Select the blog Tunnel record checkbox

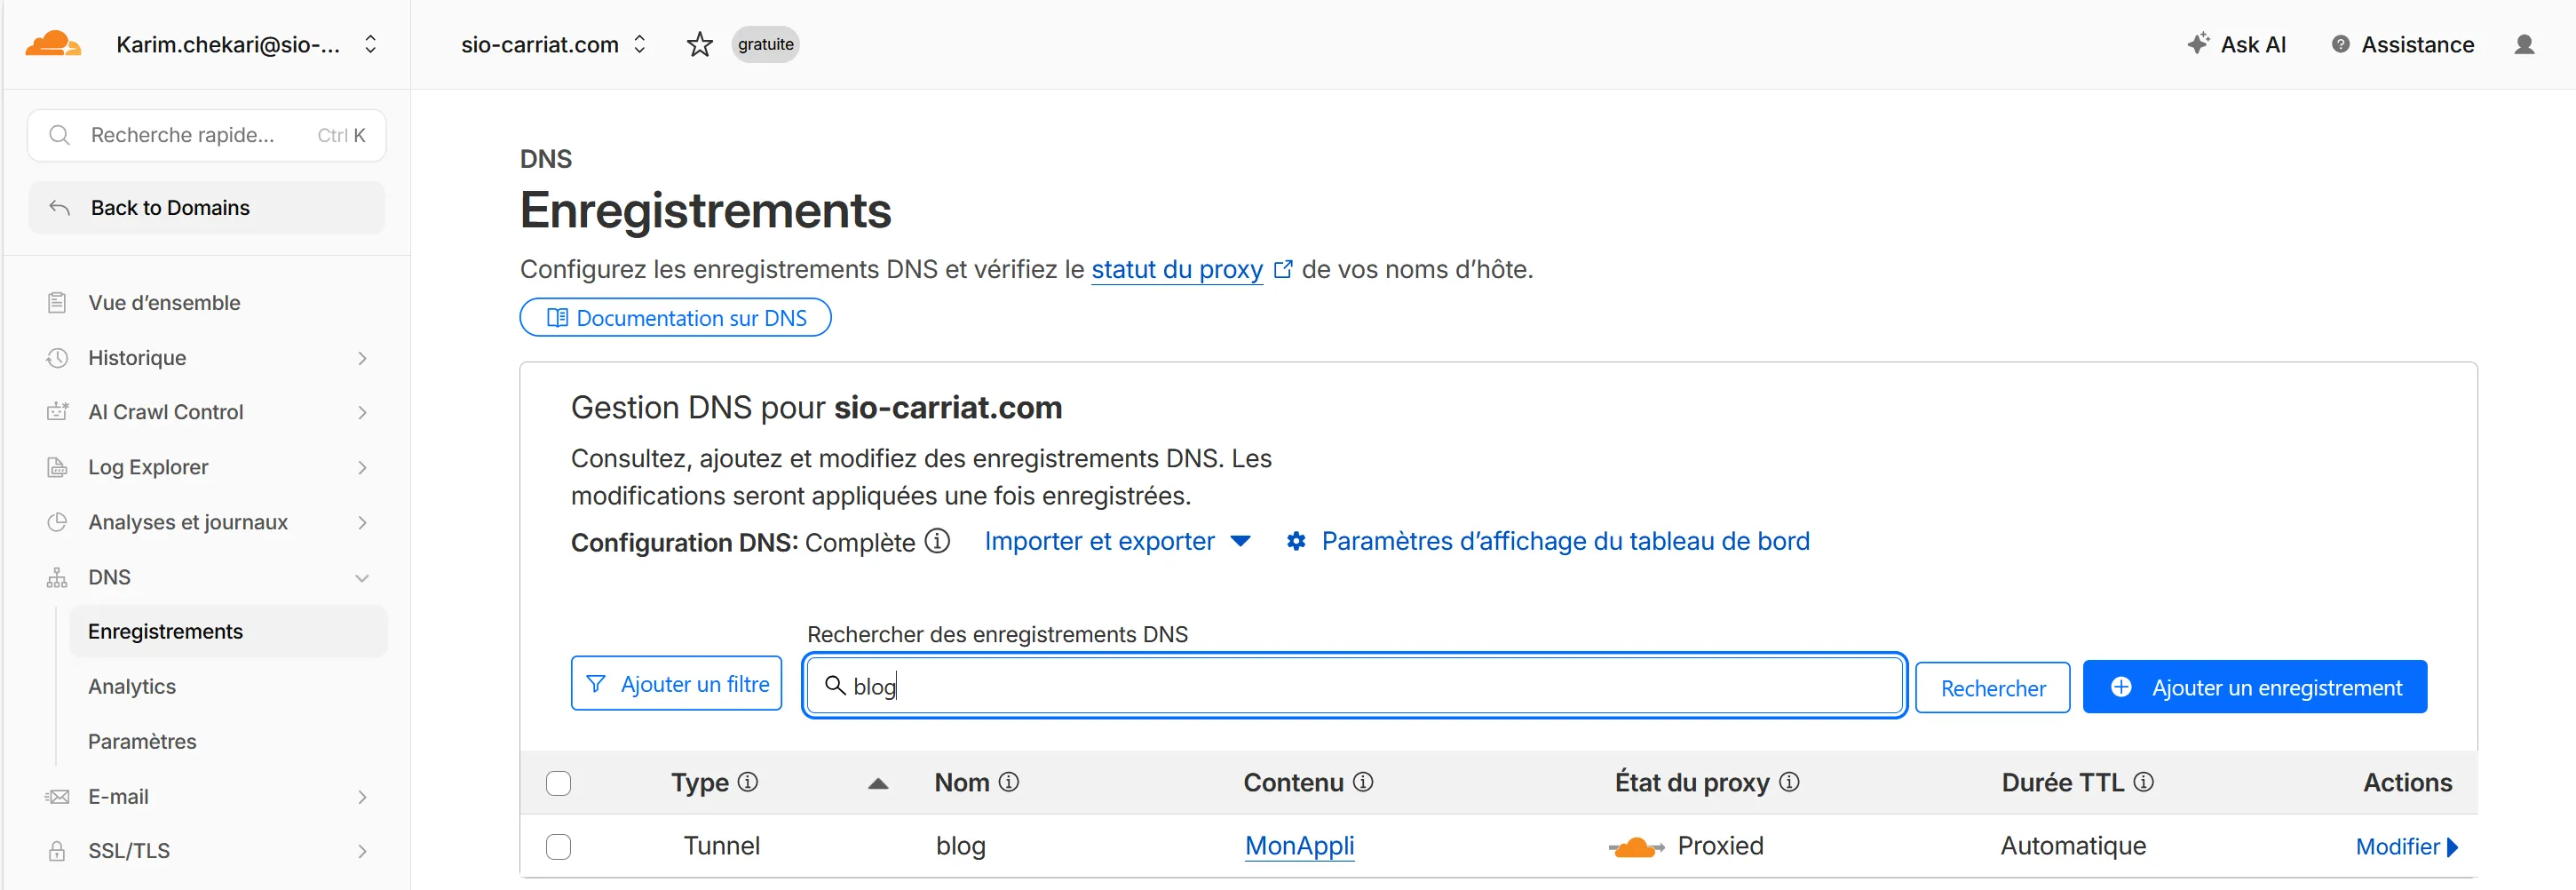[558, 847]
